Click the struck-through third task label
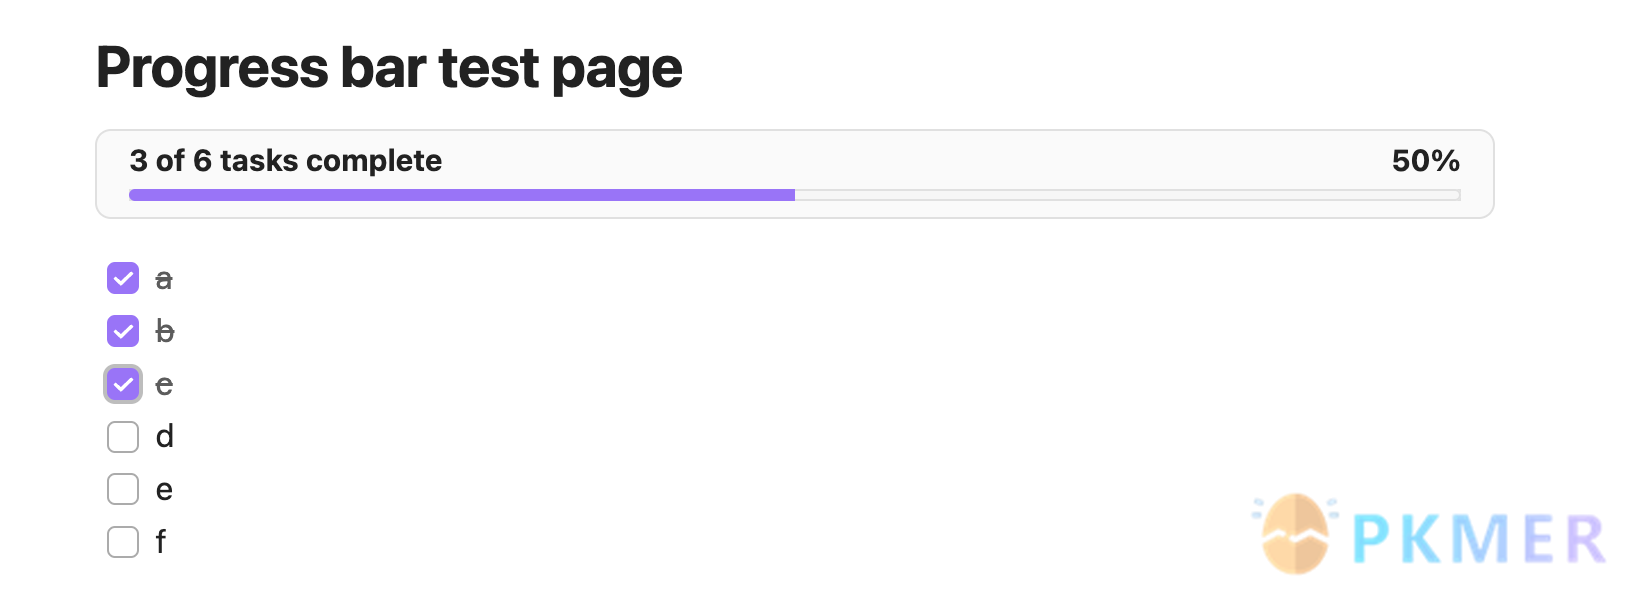This screenshot has width=1638, height=616. click(165, 385)
